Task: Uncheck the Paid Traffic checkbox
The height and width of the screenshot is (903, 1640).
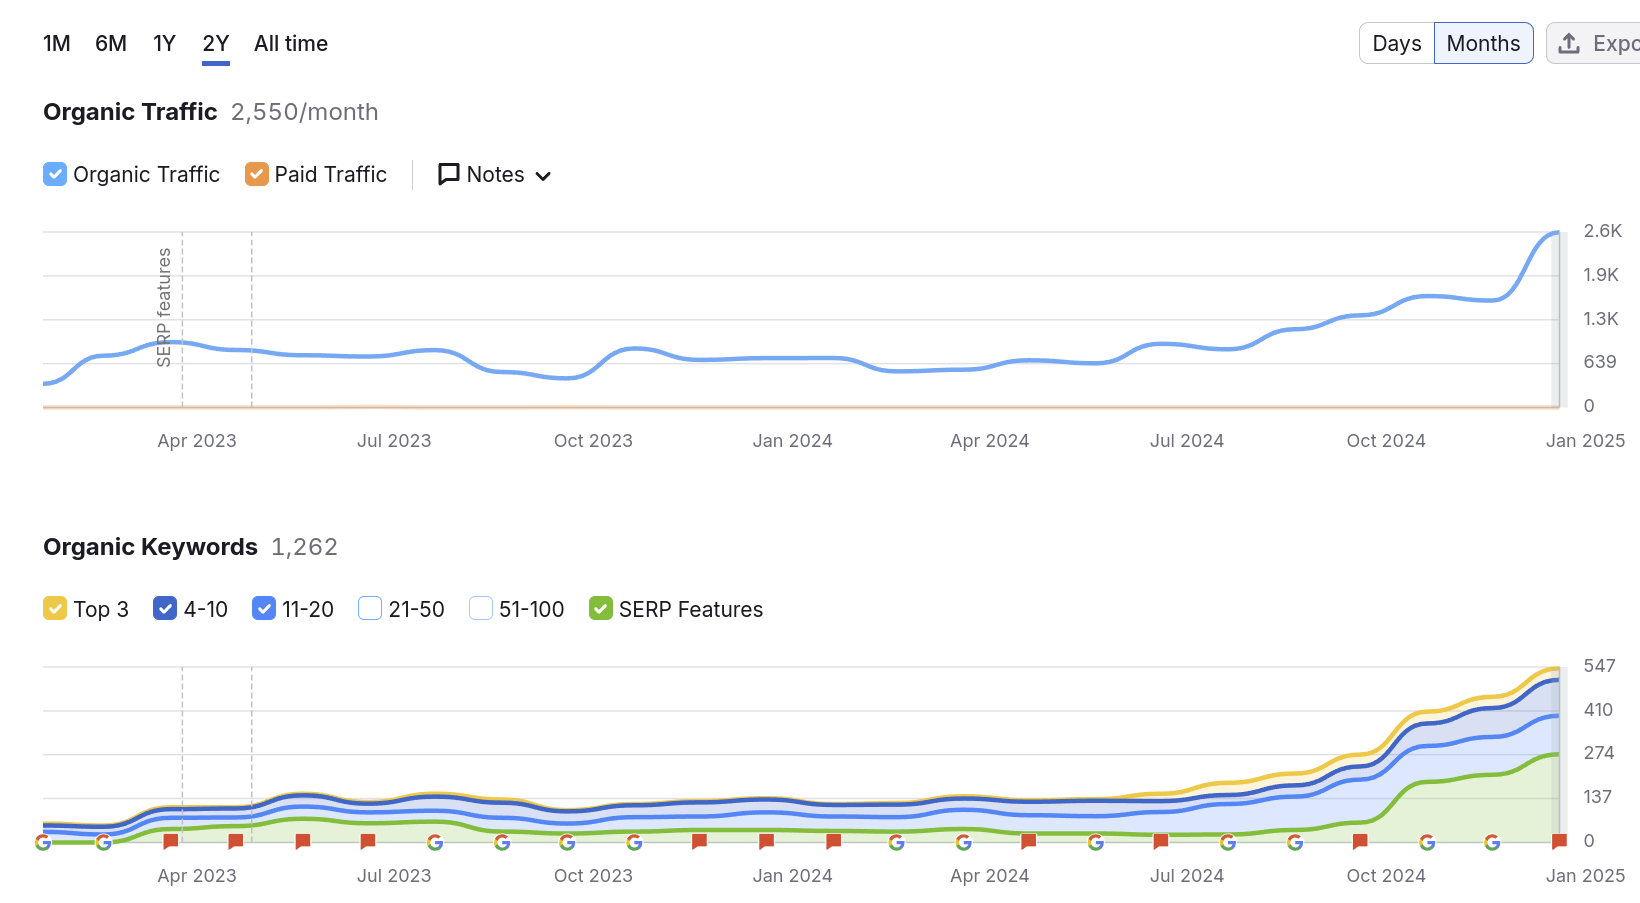Action: (257, 174)
